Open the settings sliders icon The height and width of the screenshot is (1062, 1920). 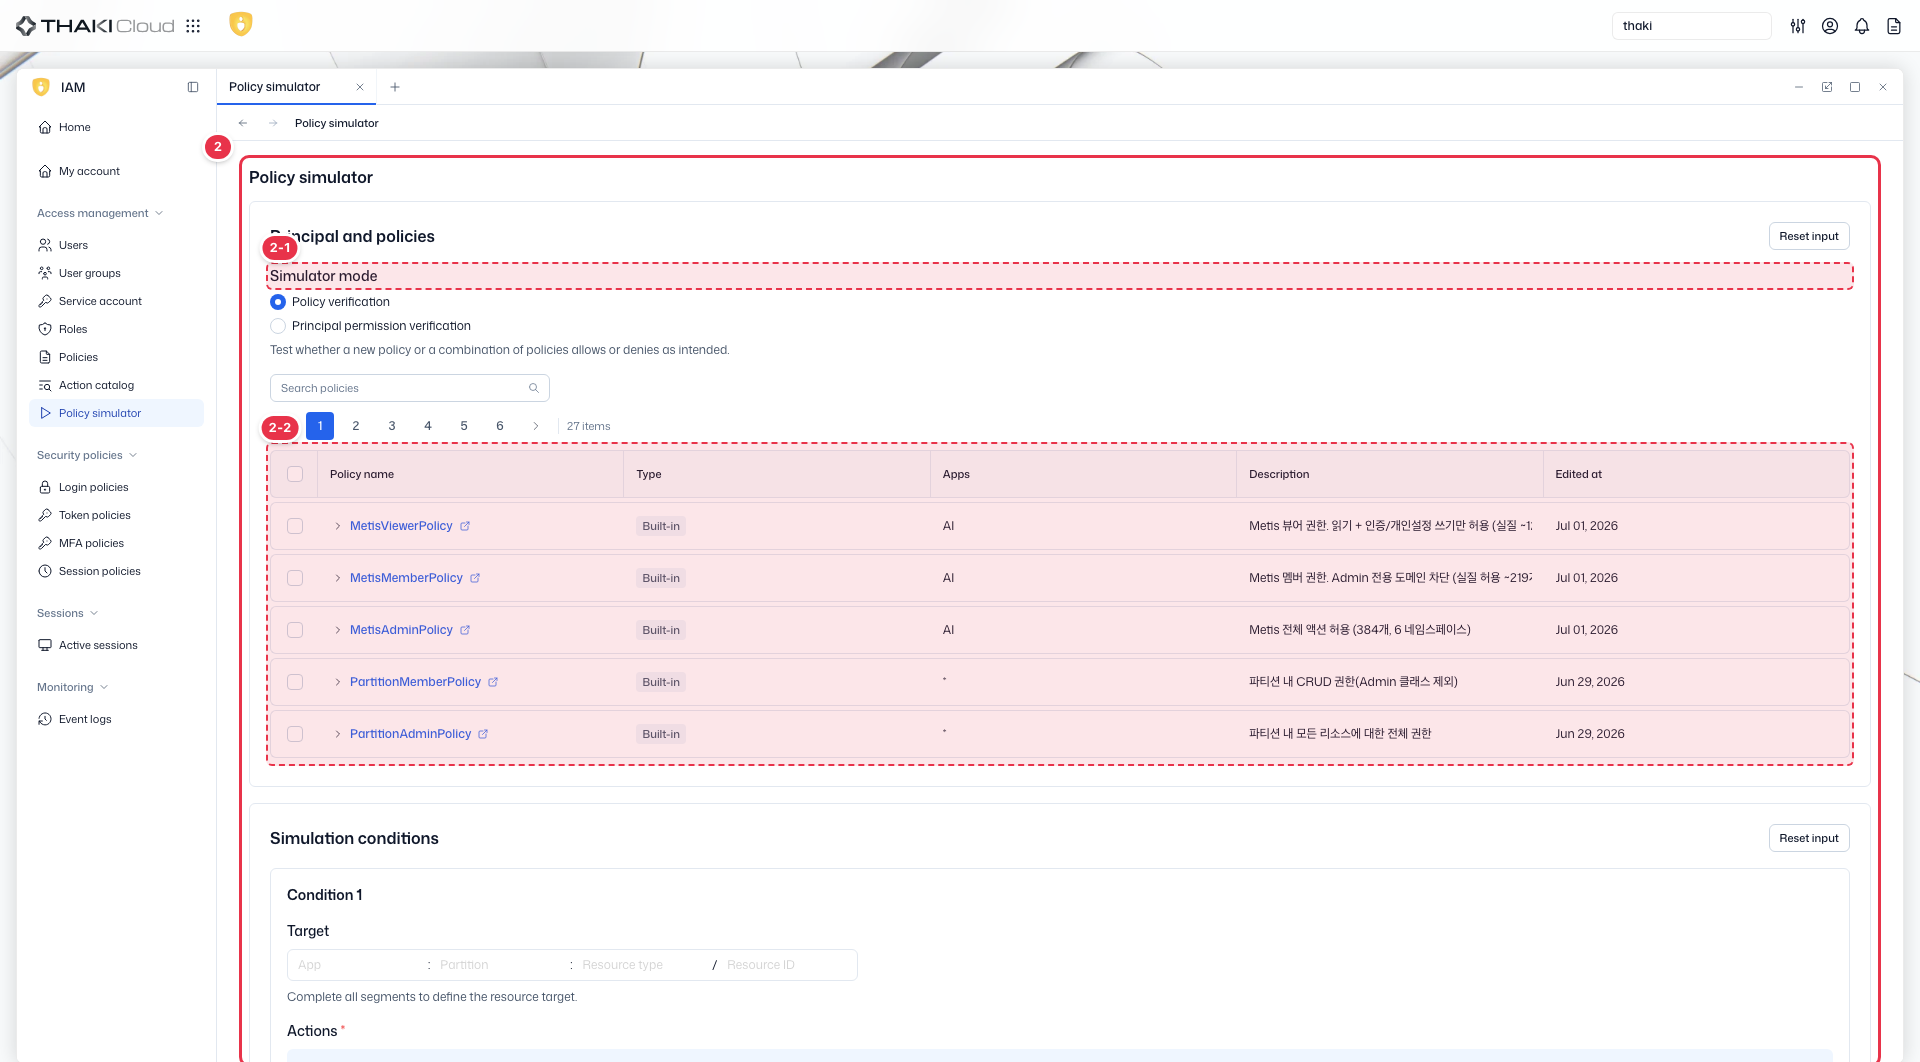1798,26
